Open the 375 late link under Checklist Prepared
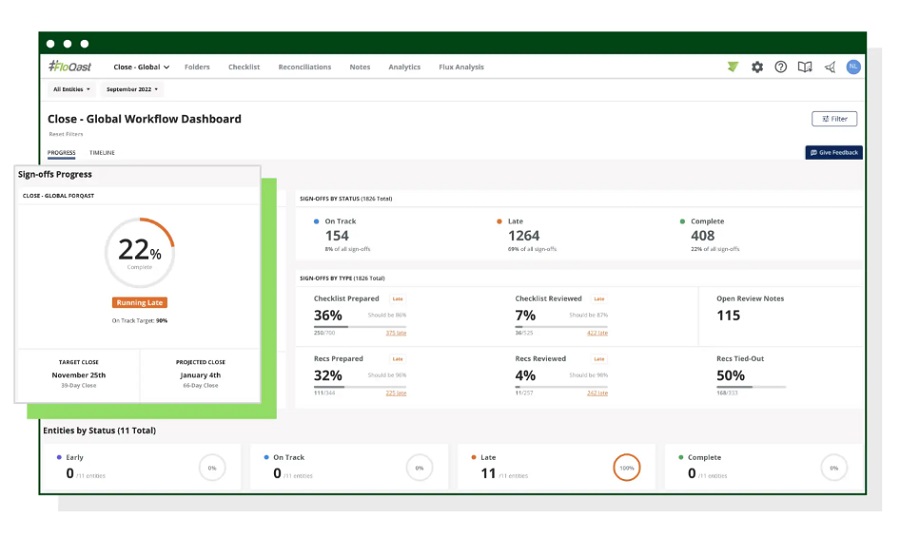 (395, 333)
